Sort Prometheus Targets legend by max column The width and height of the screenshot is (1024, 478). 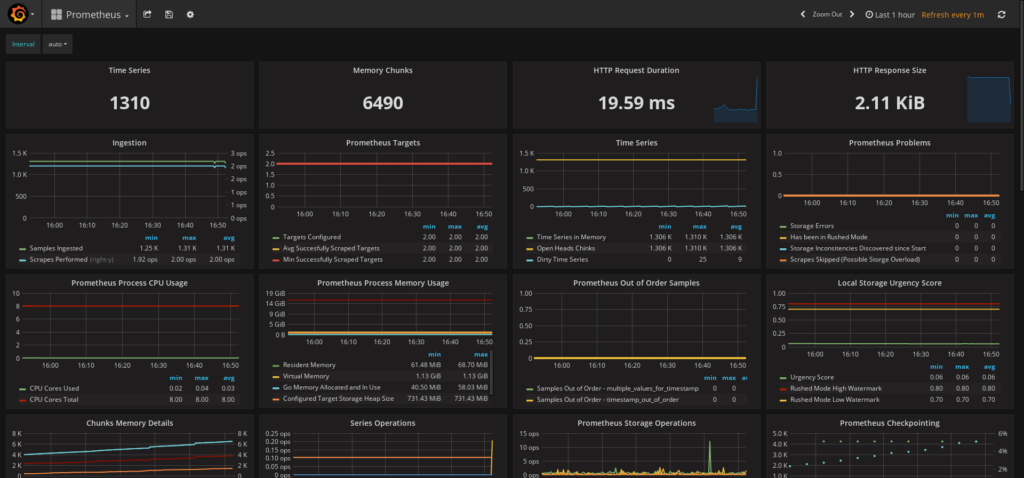click(x=455, y=227)
